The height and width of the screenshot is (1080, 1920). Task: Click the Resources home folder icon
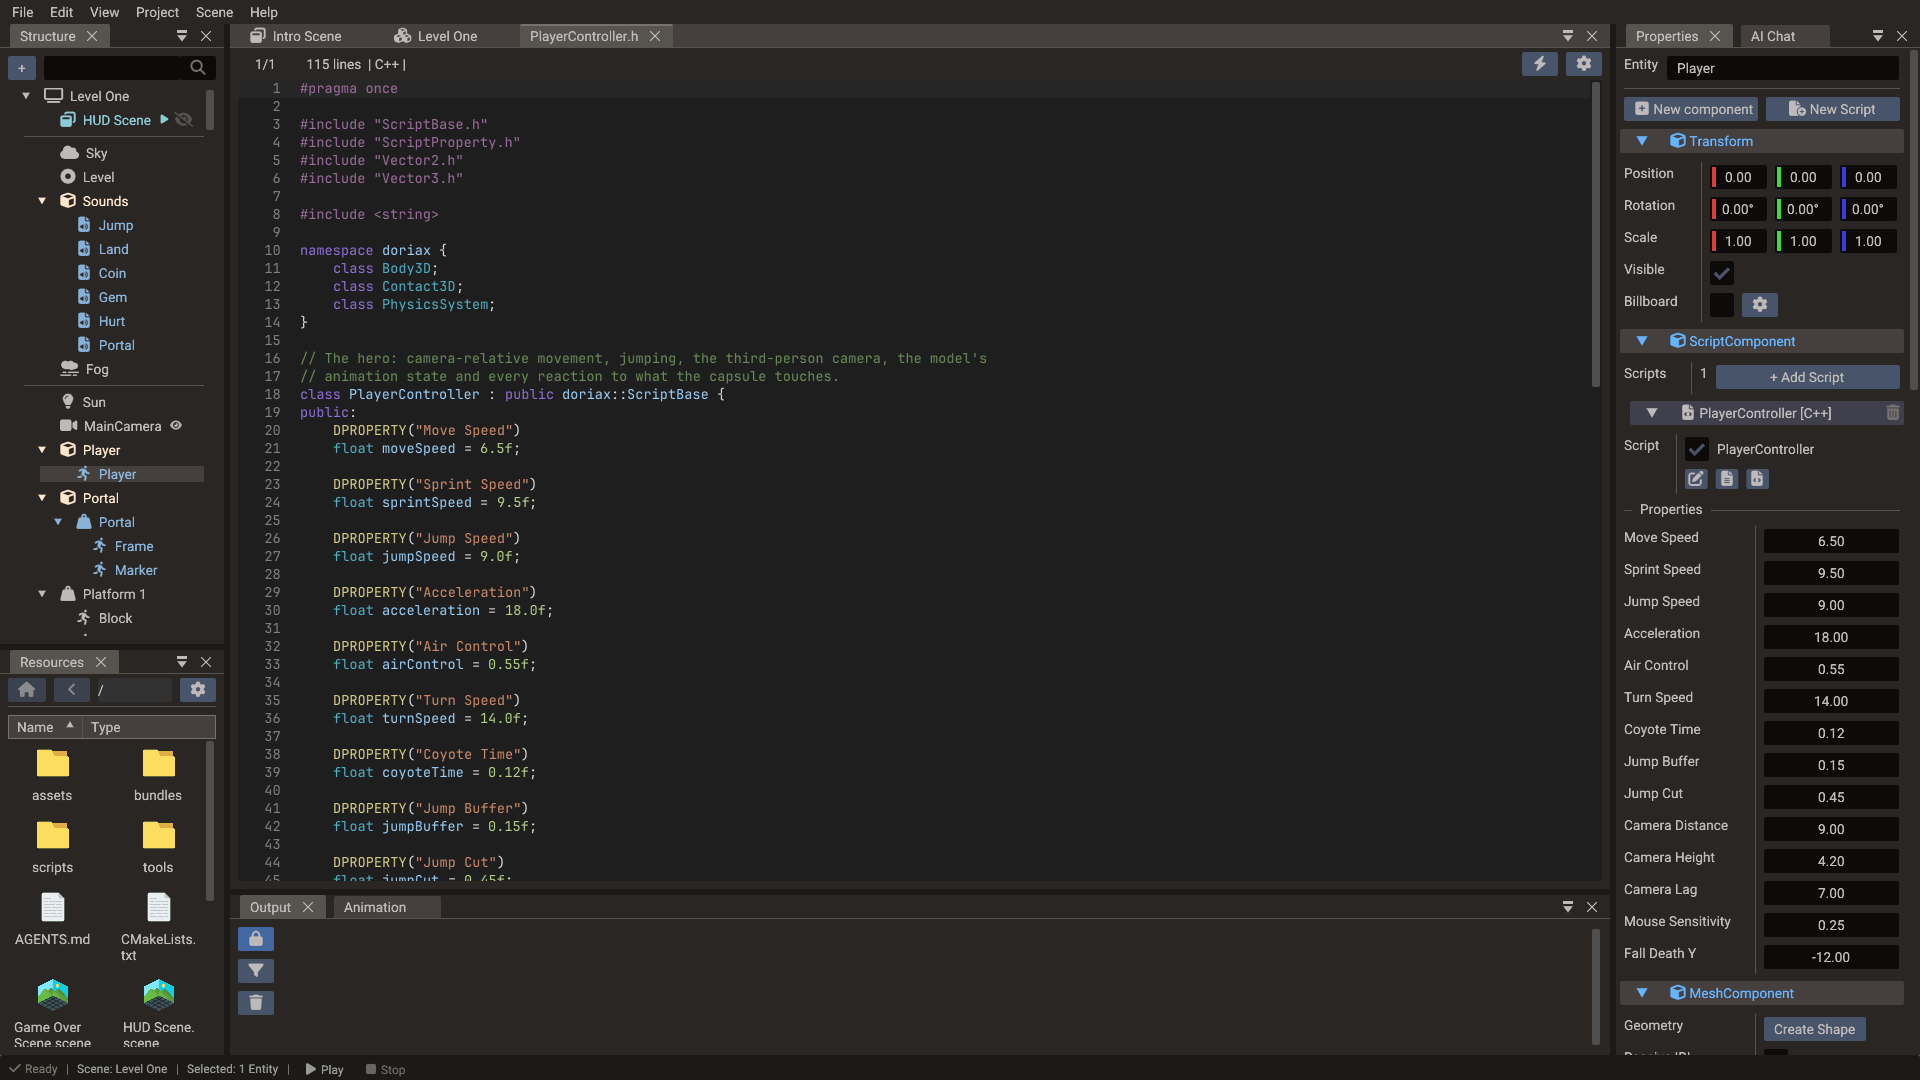pyautogui.click(x=27, y=690)
